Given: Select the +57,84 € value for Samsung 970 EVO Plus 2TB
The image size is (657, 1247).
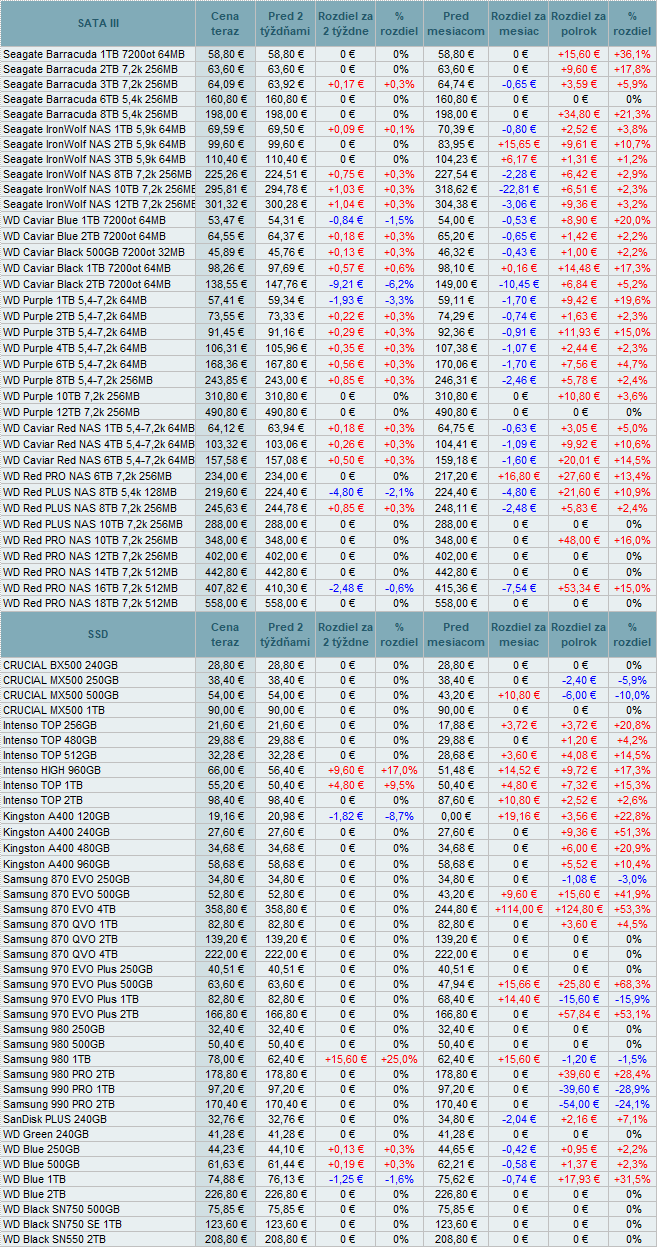Looking at the screenshot, I should coord(580,1013).
